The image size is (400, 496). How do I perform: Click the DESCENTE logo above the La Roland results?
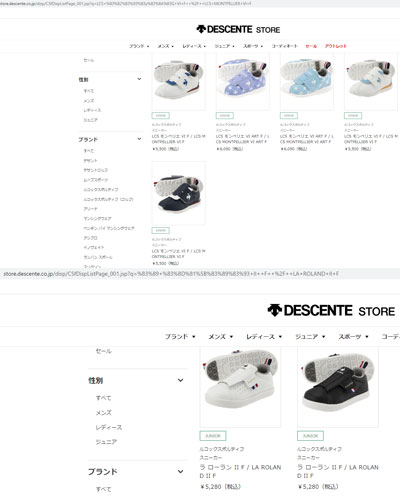[331, 310]
